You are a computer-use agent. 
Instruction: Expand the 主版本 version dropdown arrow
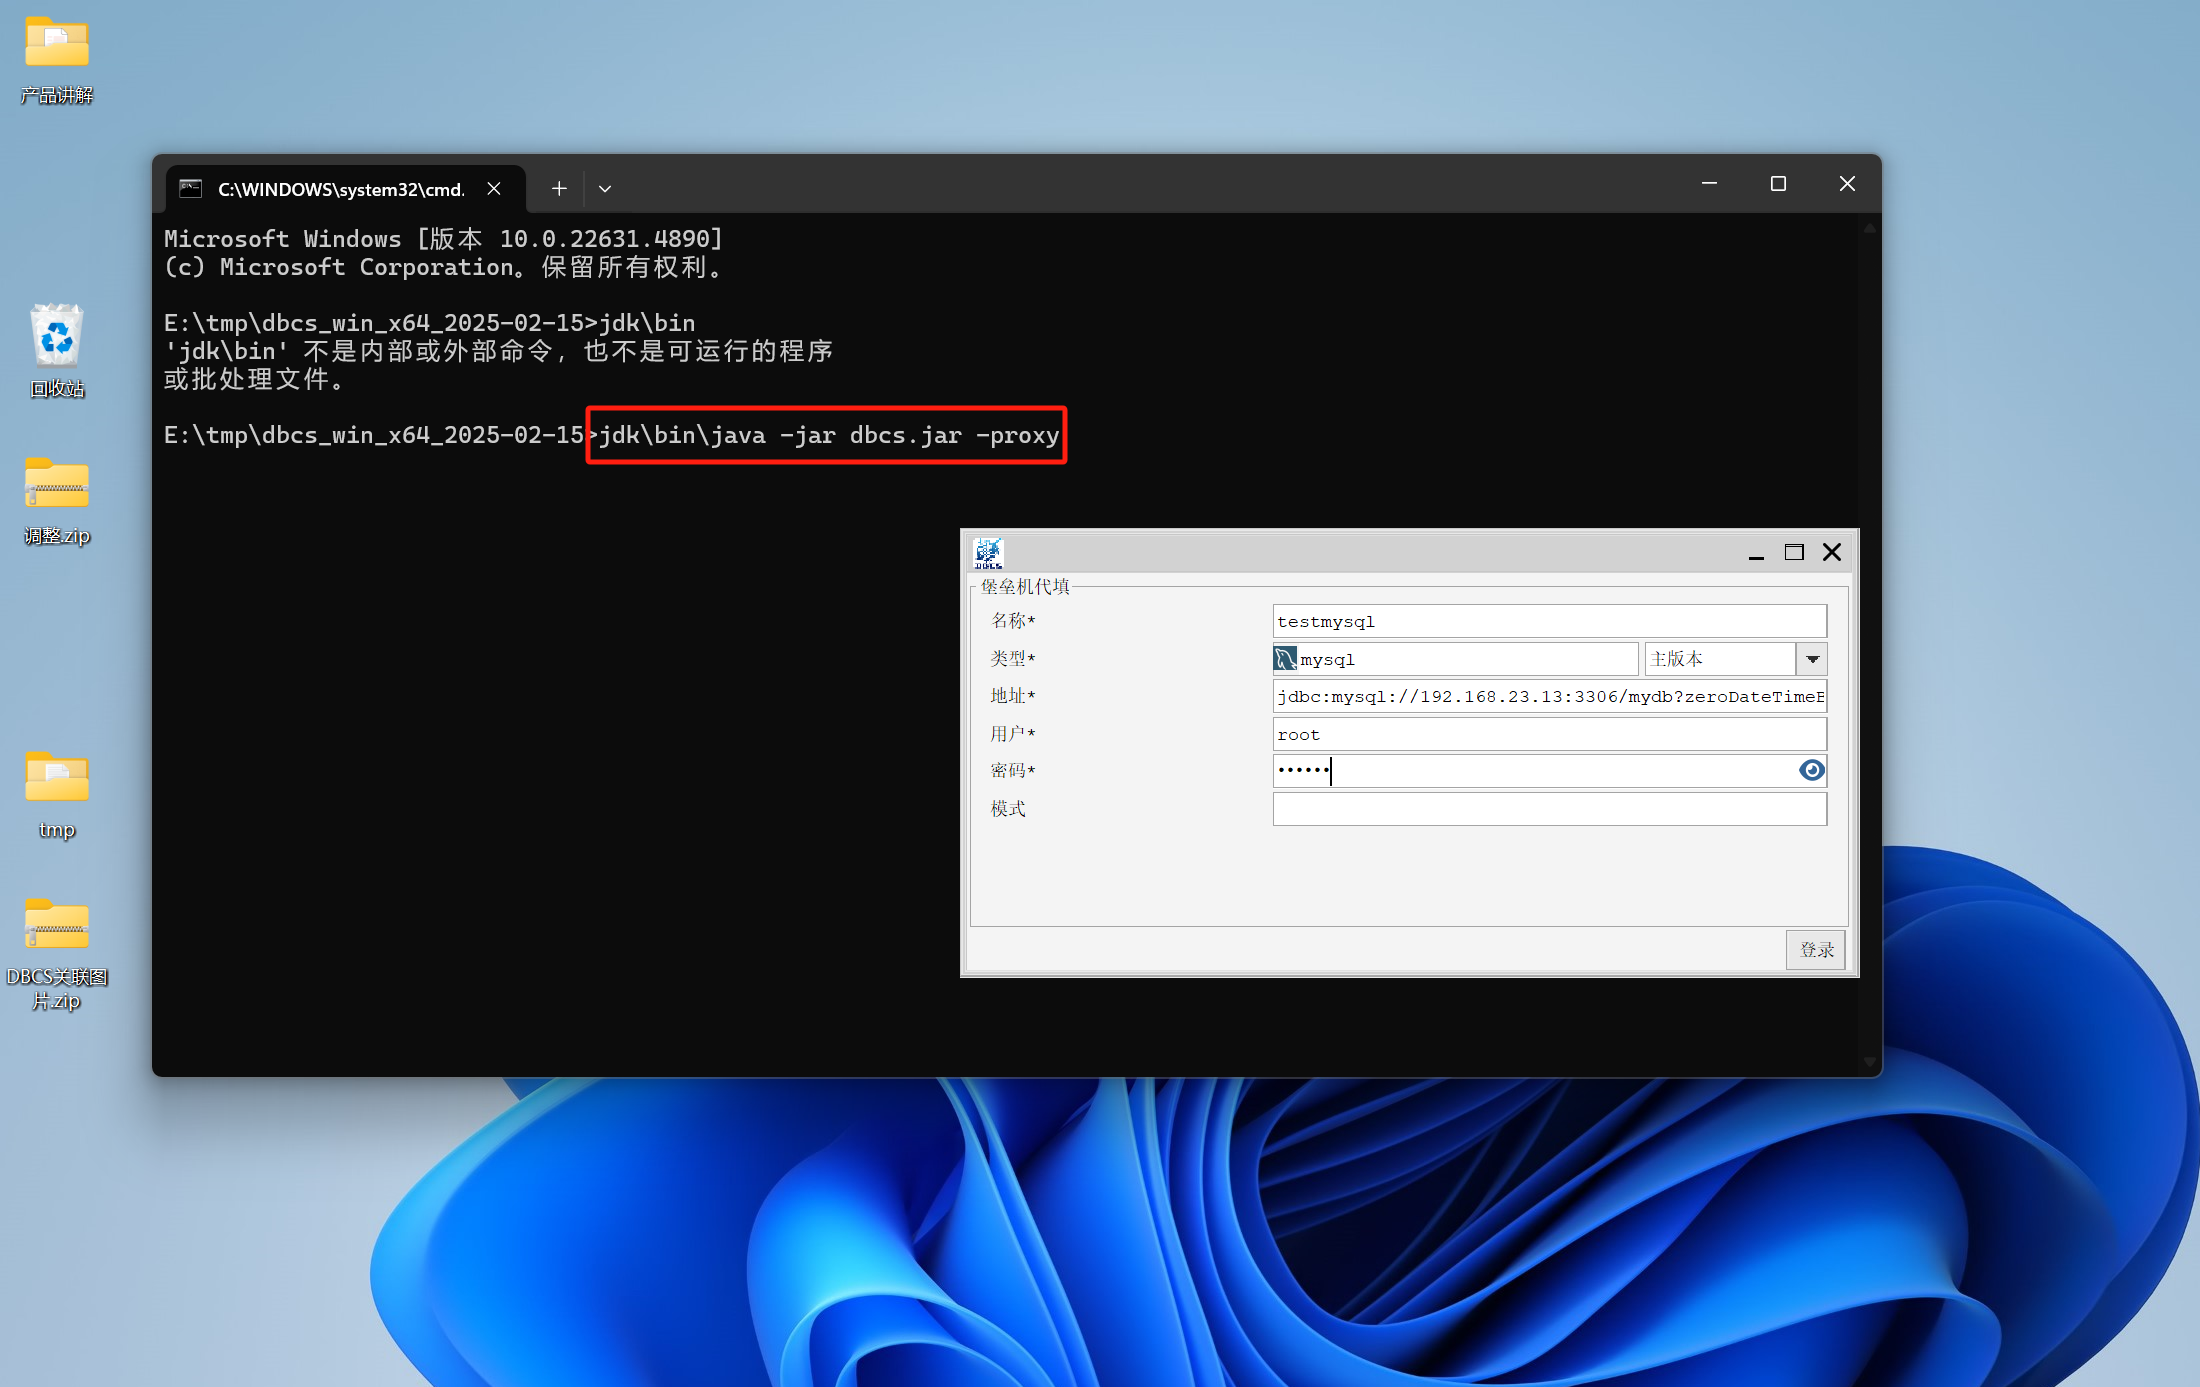pyautogui.click(x=1812, y=659)
